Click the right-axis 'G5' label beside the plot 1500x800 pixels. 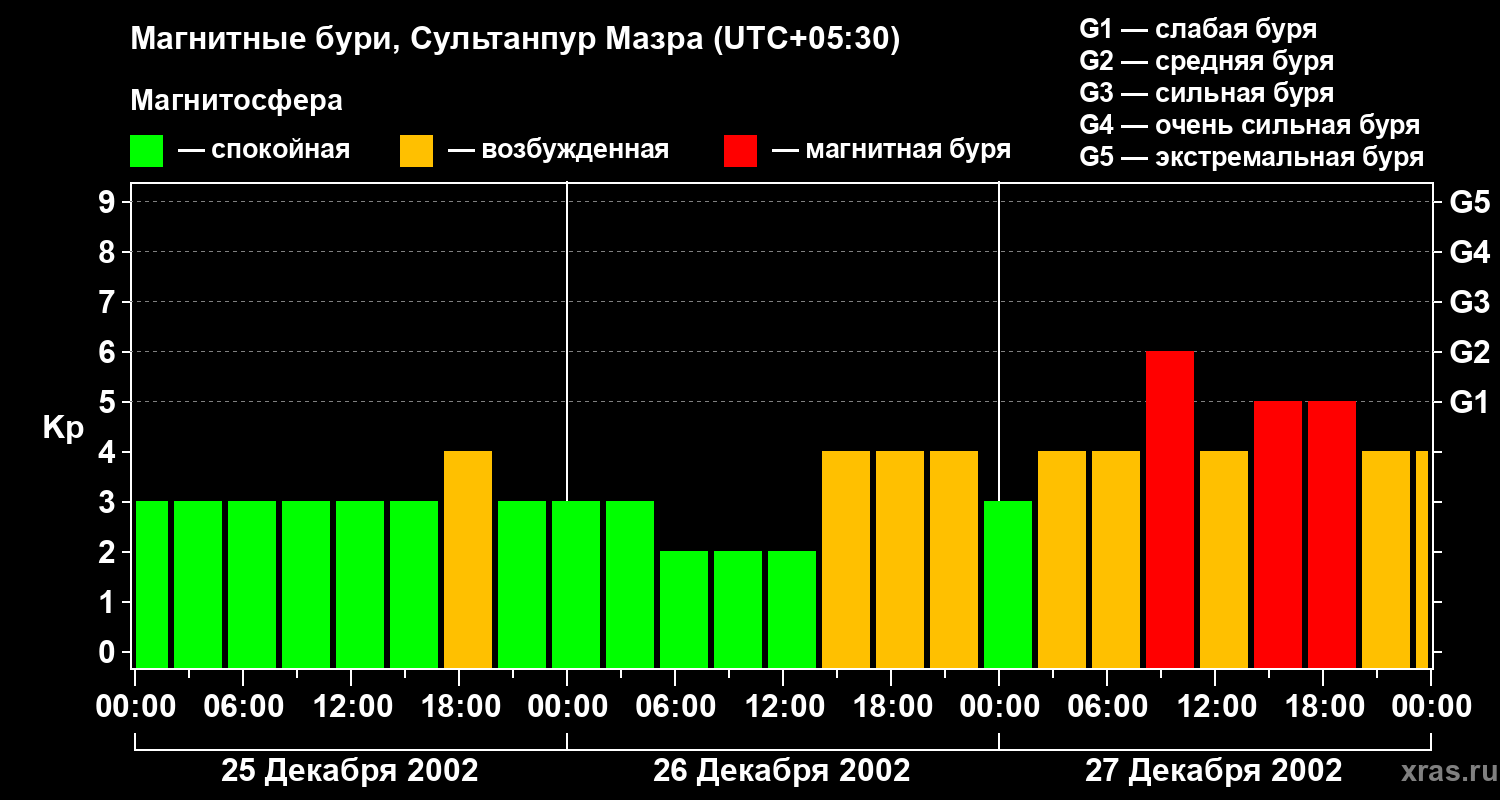pos(1469,203)
